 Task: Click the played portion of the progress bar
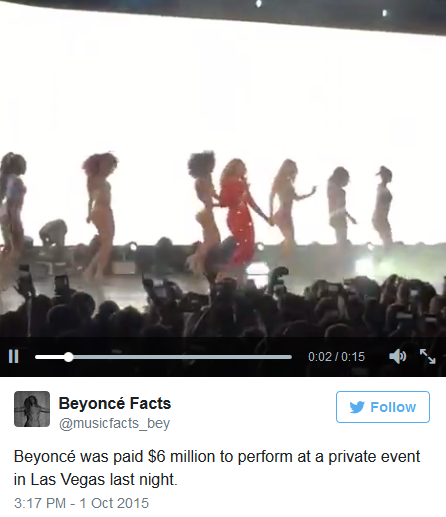pyautogui.click(x=50, y=357)
